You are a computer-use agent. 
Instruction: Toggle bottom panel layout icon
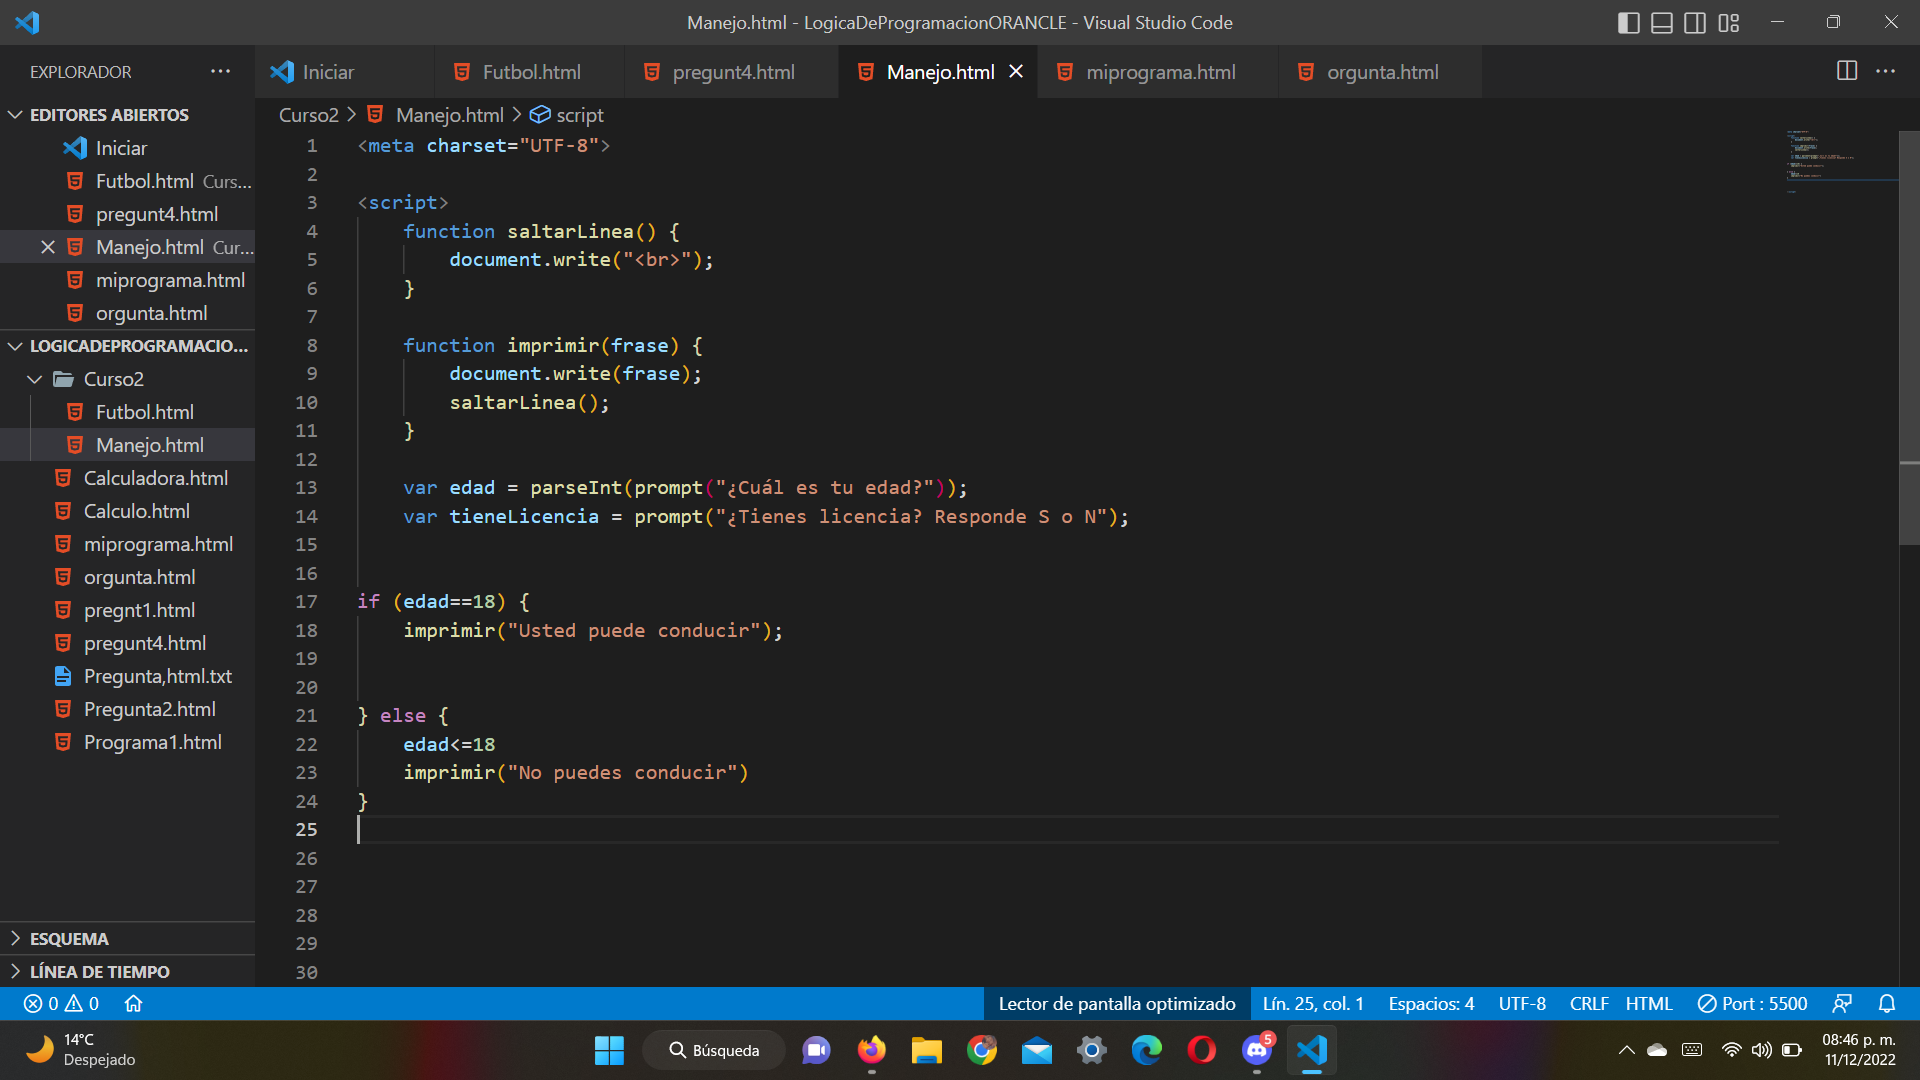pos(1661,22)
